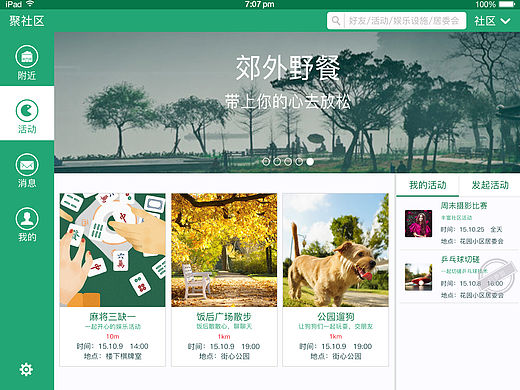Open the dog walking activity image
Screen dimensions: 520x390
(336, 250)
